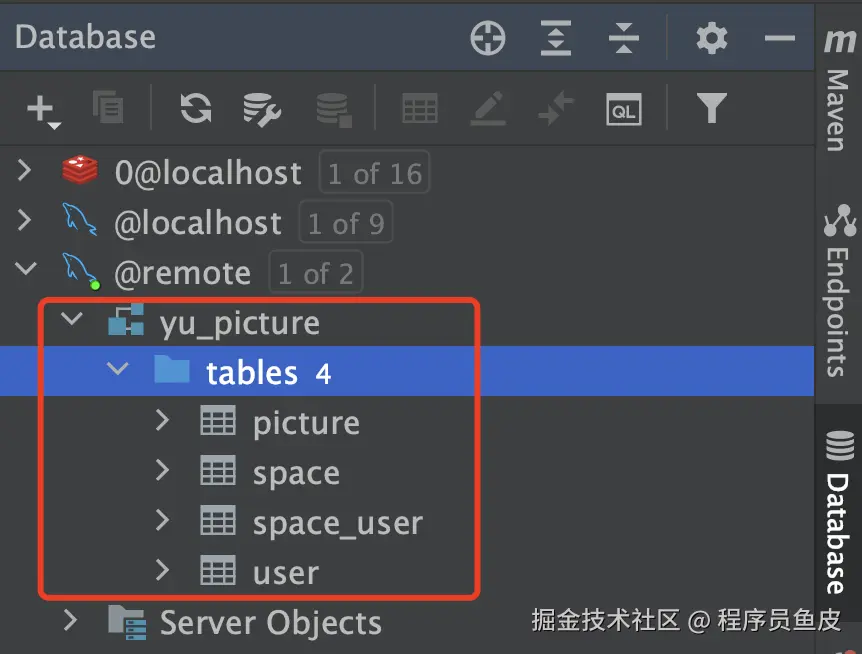The height and width of the screenshot is (654, 862).
Task: Expand the 0@localhost Redis node
Action: point(25,172)
